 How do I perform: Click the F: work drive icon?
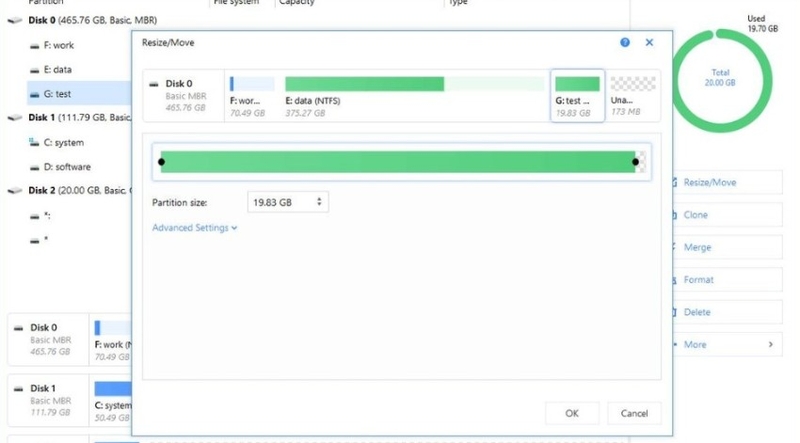coord(34,46)
